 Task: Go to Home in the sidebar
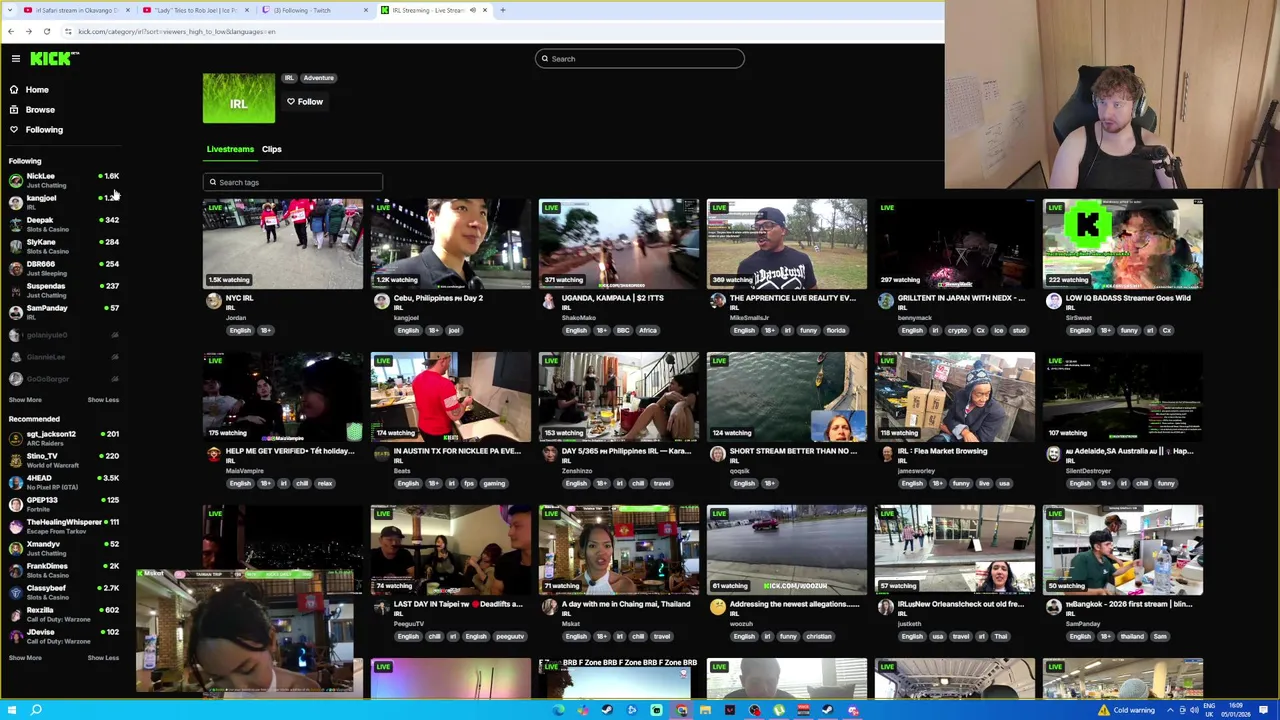tap(36, 90)
